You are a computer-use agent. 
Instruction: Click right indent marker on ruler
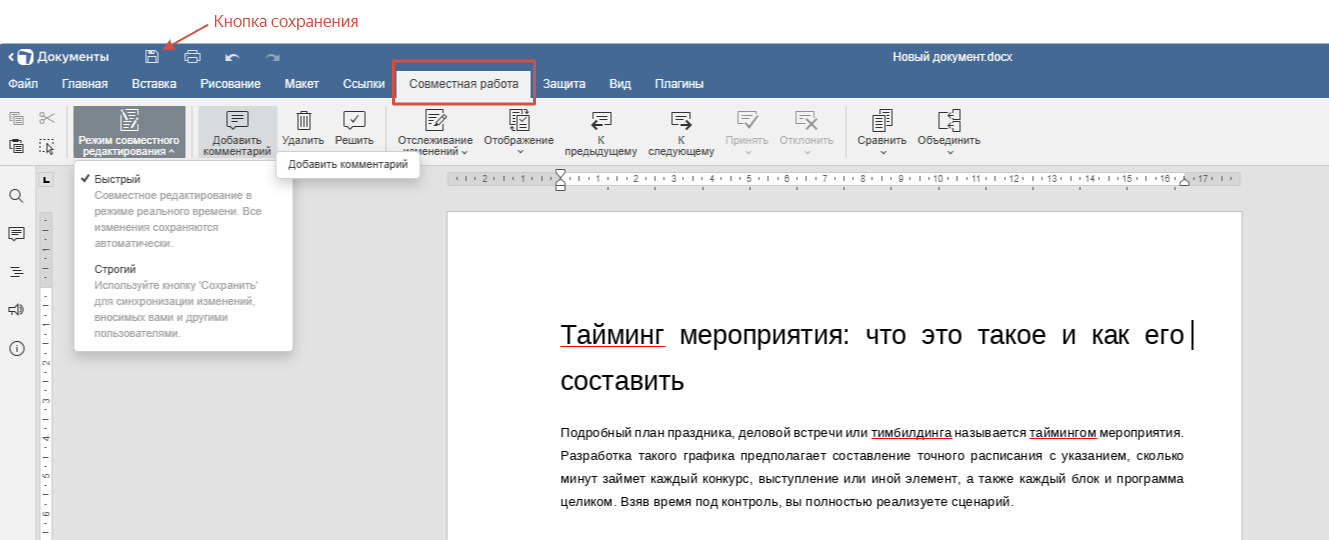[x=1185, y=182]
